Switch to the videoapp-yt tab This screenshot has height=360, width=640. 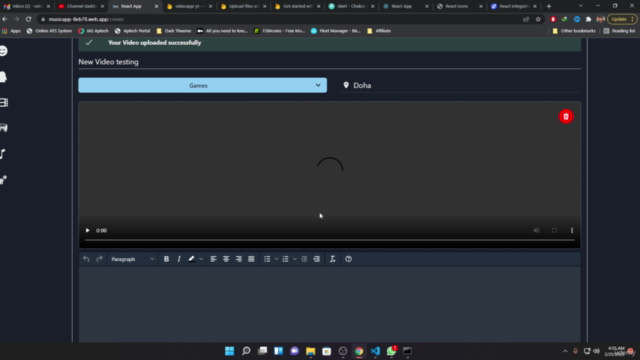click(x=189, y=6)
